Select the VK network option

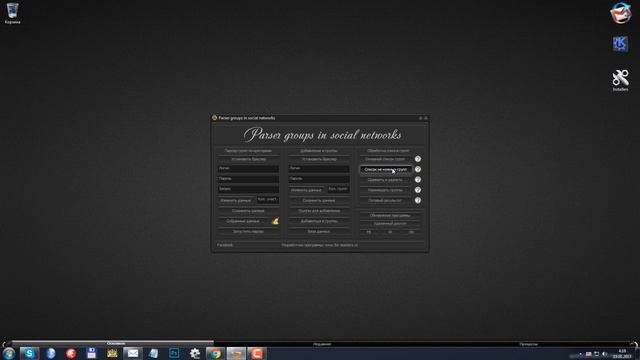pos(390,232)
